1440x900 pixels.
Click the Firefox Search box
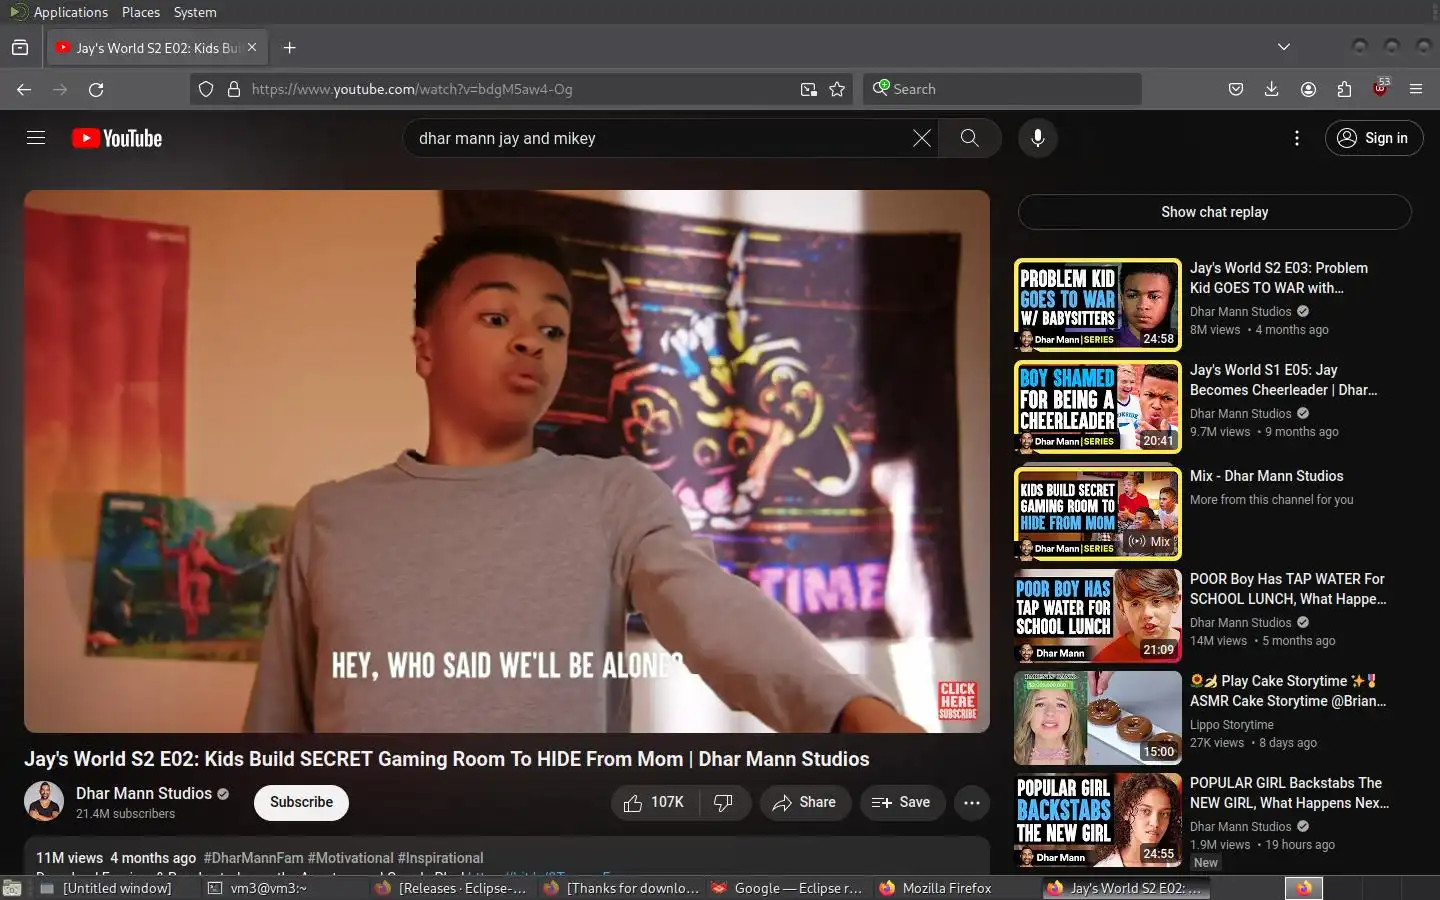1002,89
